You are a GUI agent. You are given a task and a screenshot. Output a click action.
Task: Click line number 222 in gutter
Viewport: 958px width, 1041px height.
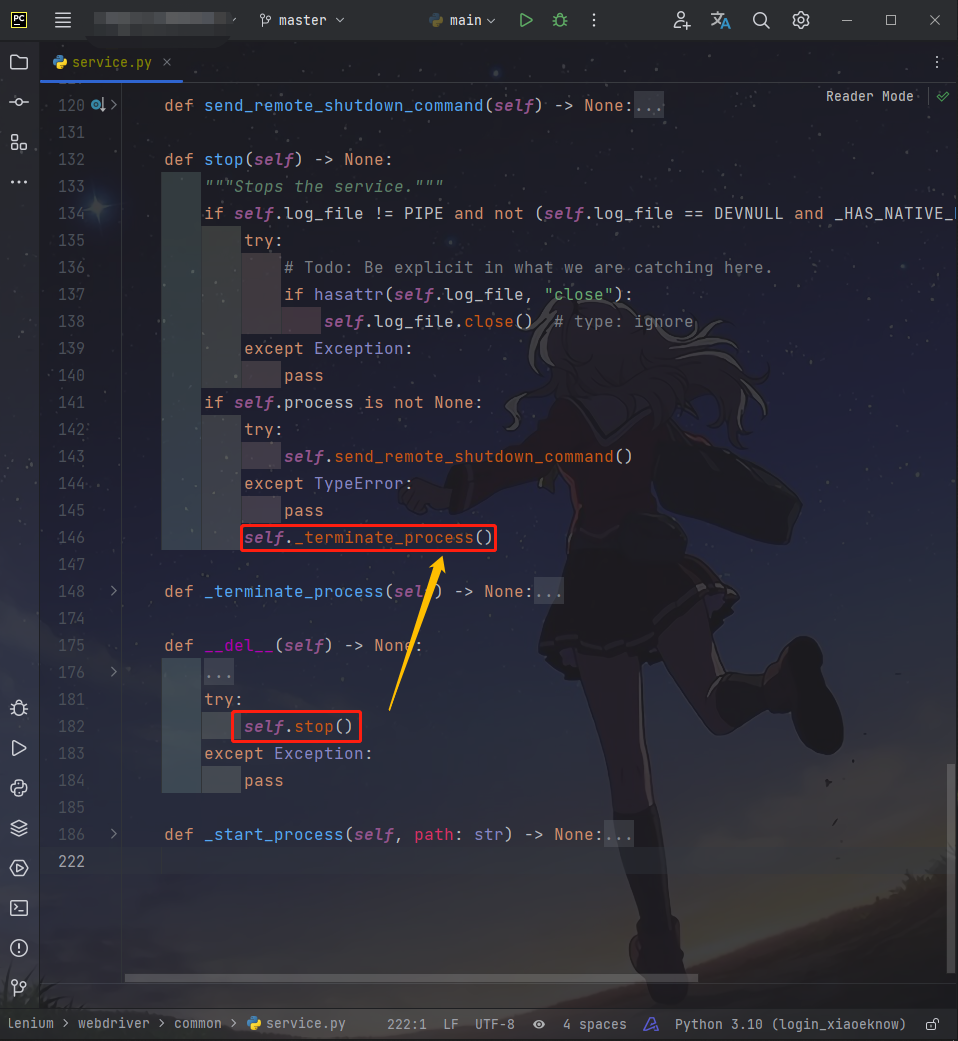tap(71, 861)
